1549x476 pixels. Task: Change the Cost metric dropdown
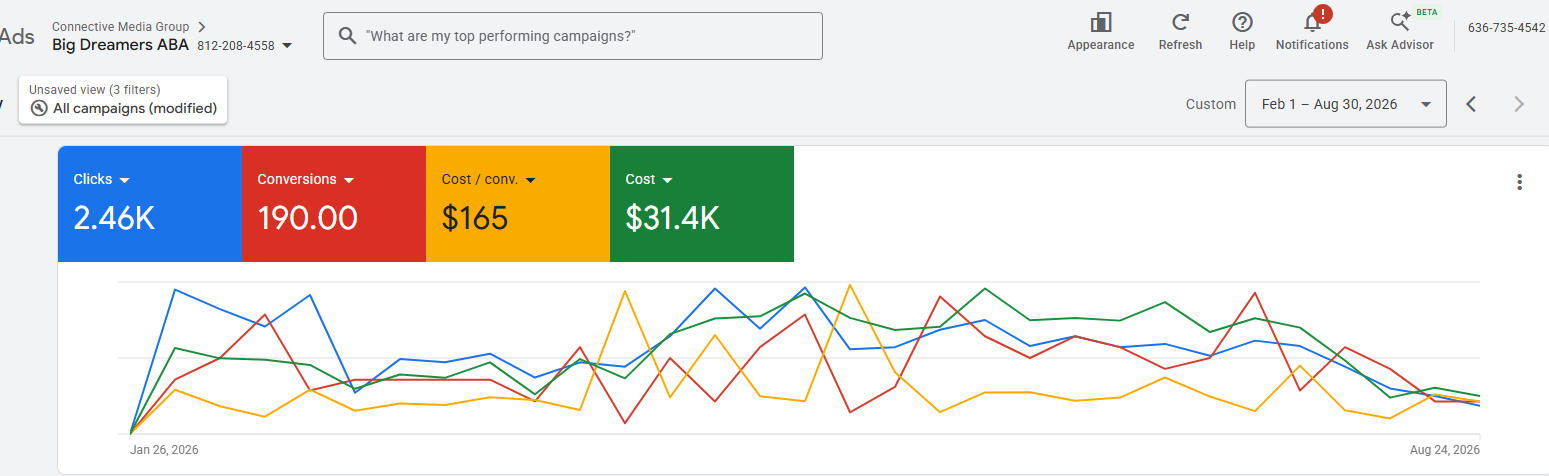(667, 180)
